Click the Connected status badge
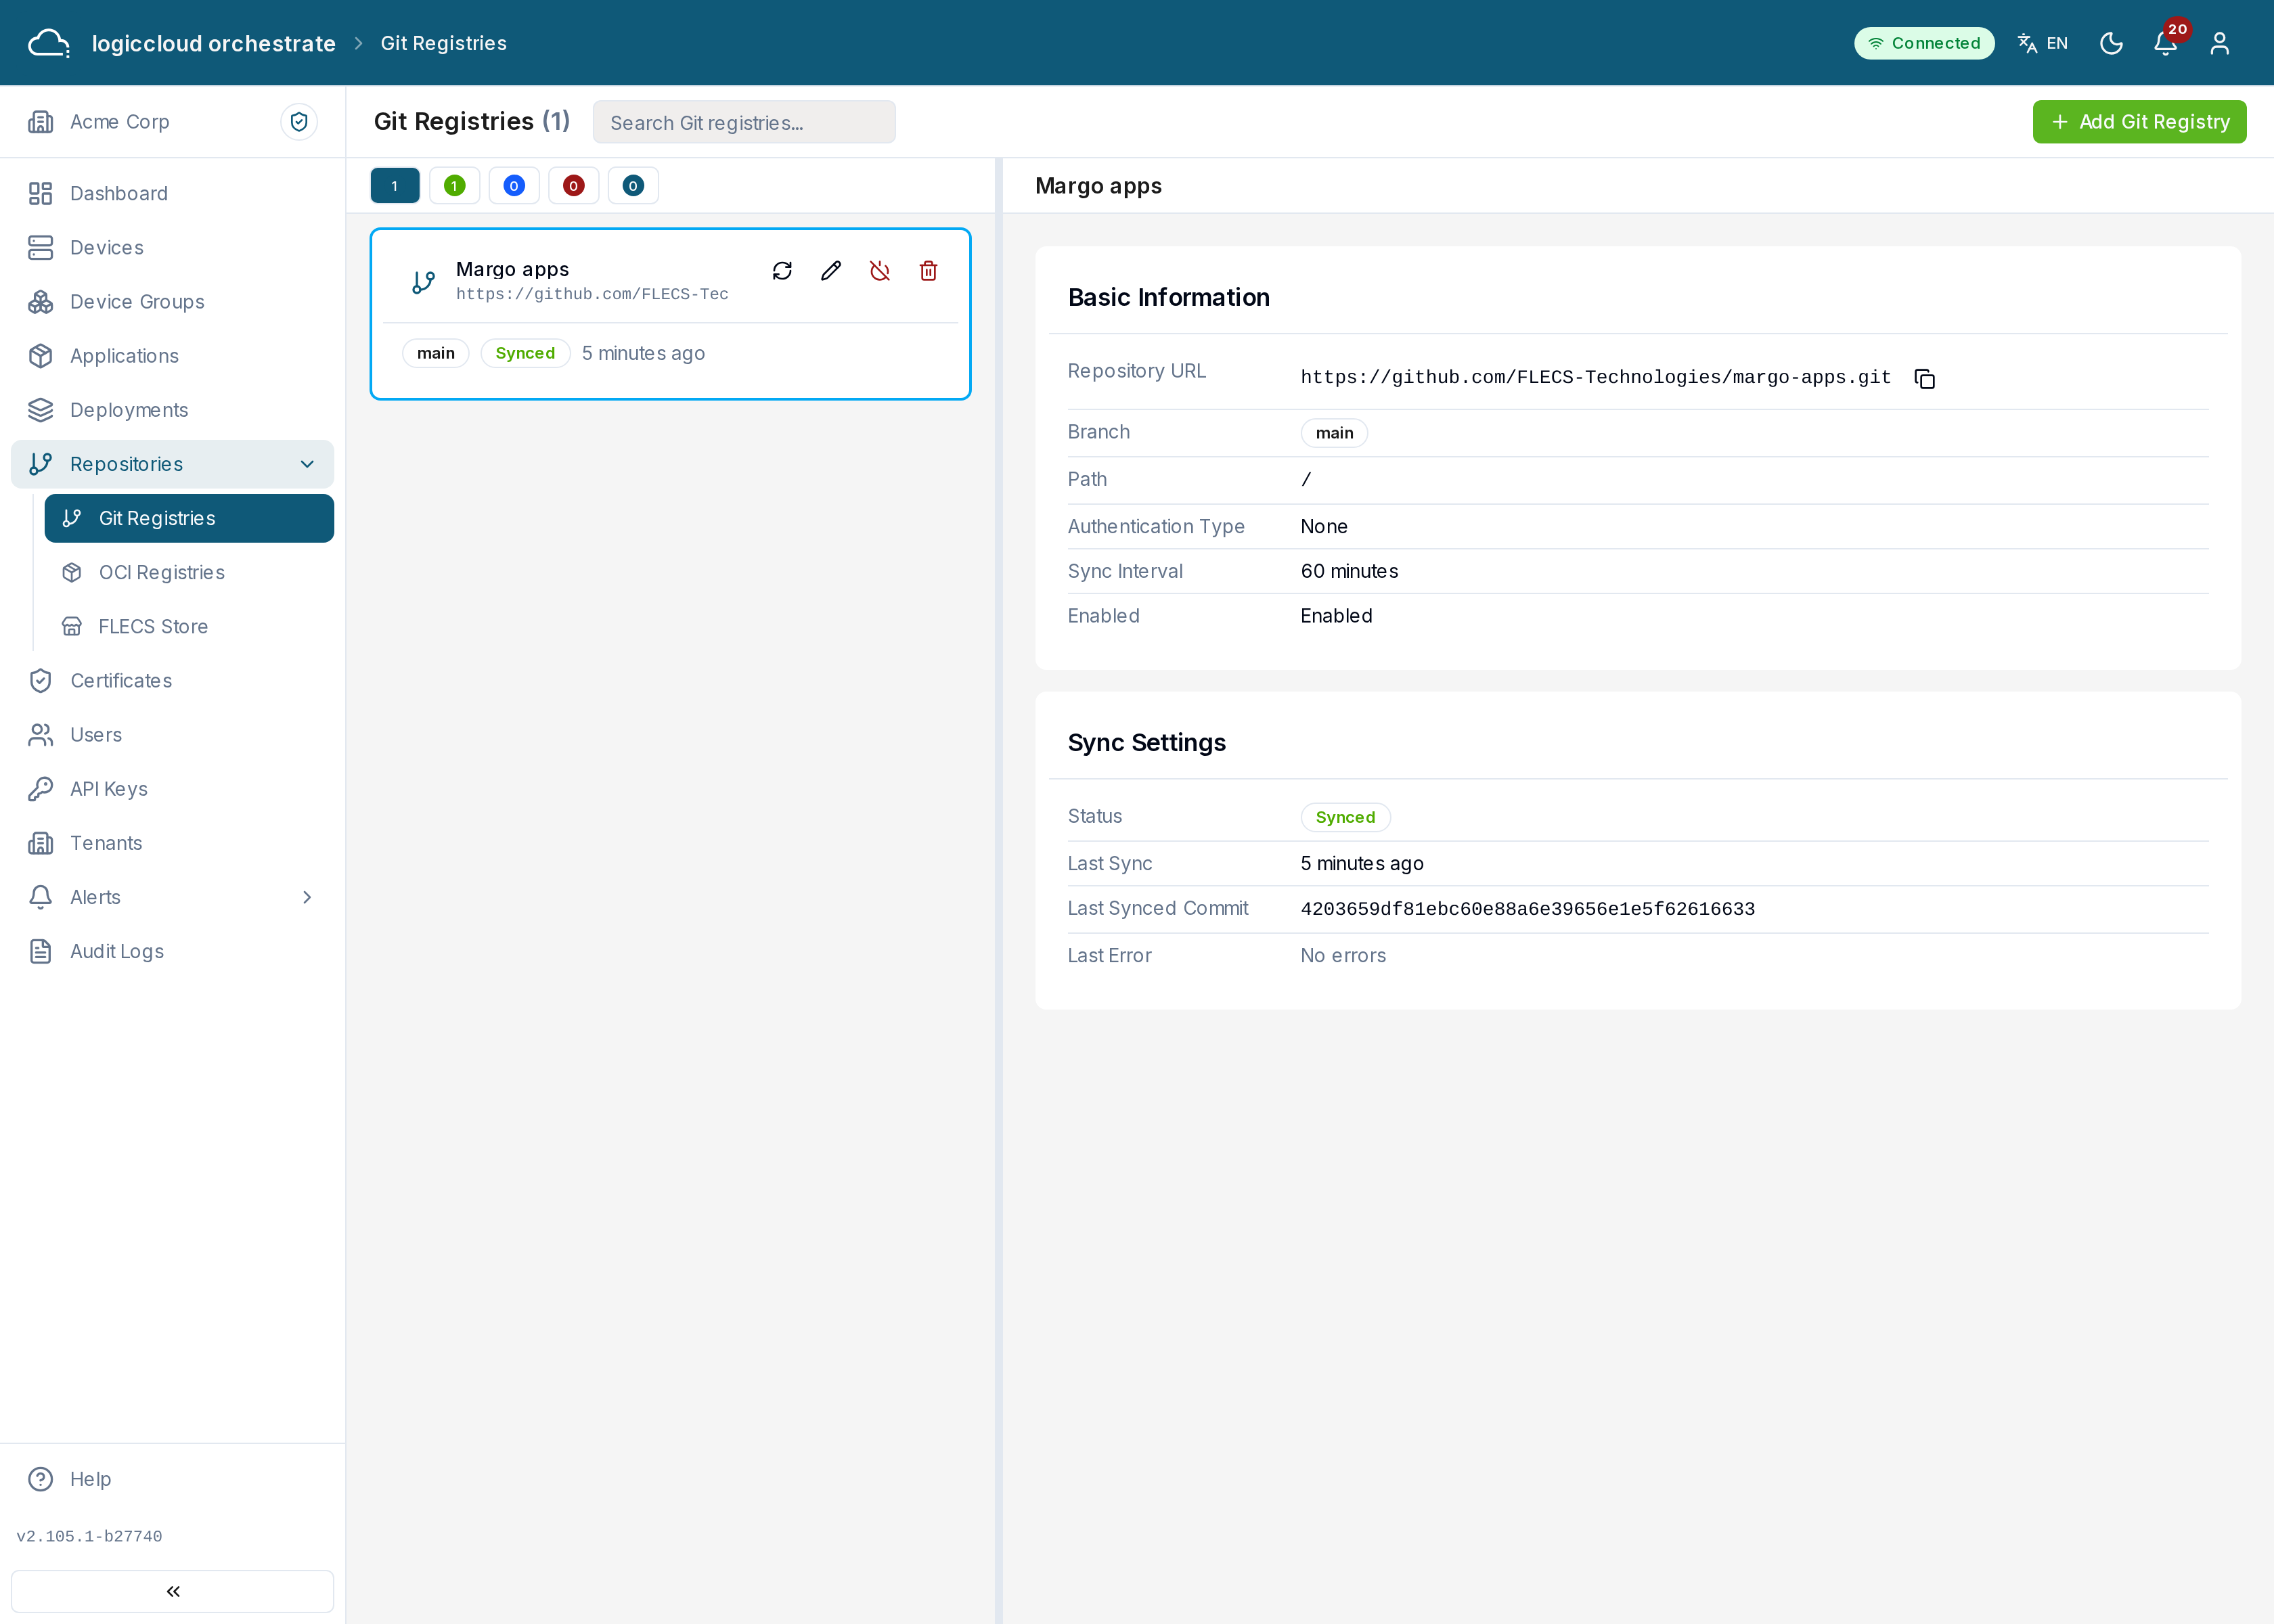2274x1624 pixels. tap(1924, 43)
